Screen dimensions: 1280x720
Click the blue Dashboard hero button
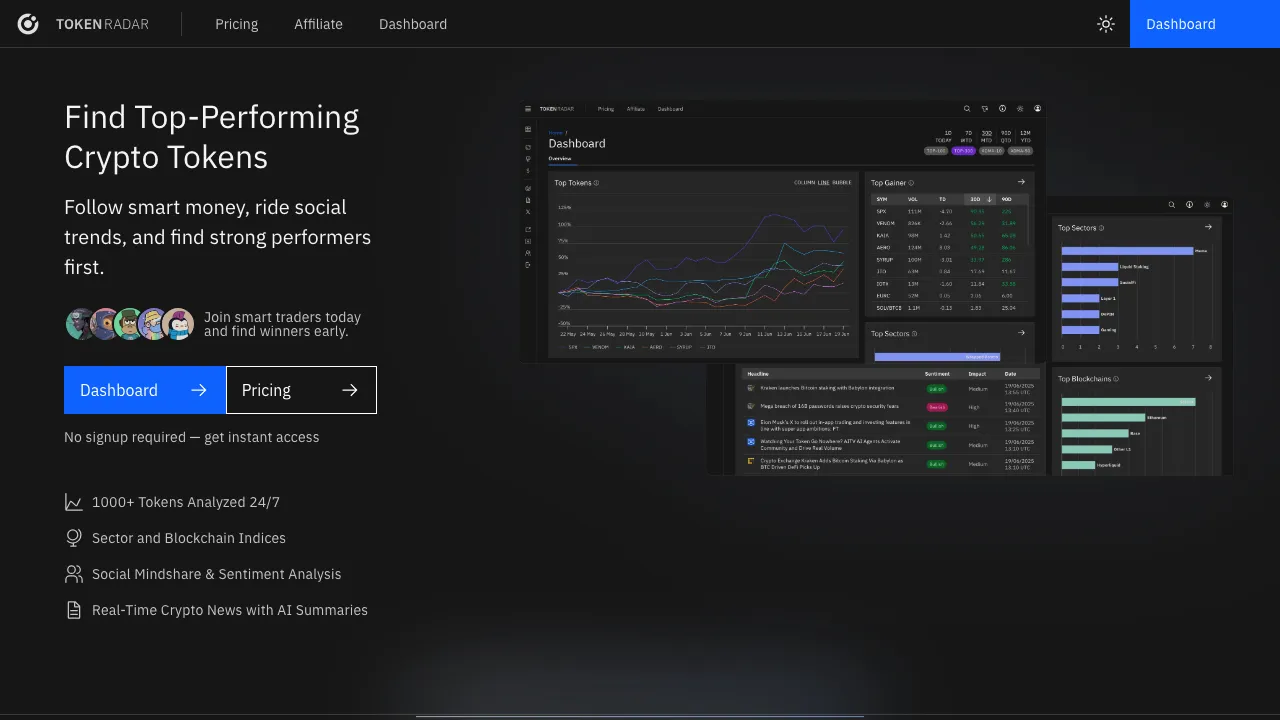(x=145, y=390)
